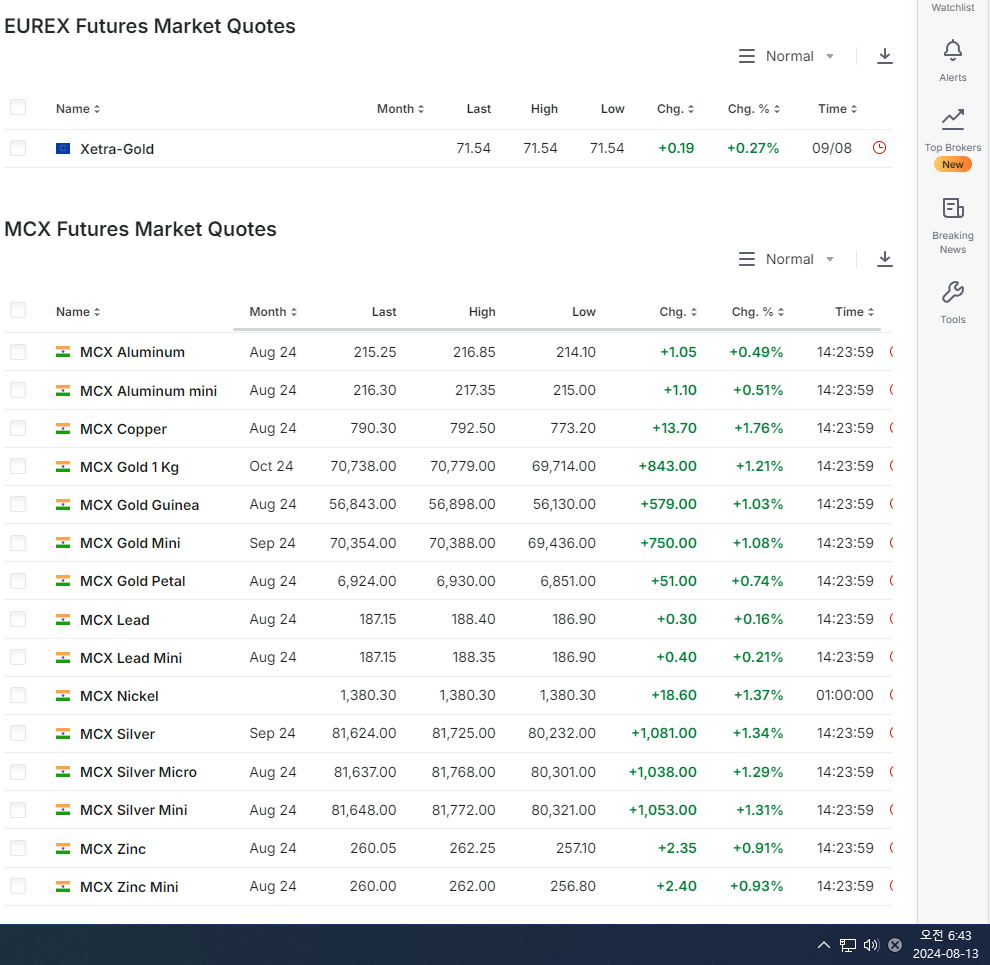The width and height of the screenshot is (990, 965).
Task: Click the India flag next to MCX Copper
Action: click(63, 429)
